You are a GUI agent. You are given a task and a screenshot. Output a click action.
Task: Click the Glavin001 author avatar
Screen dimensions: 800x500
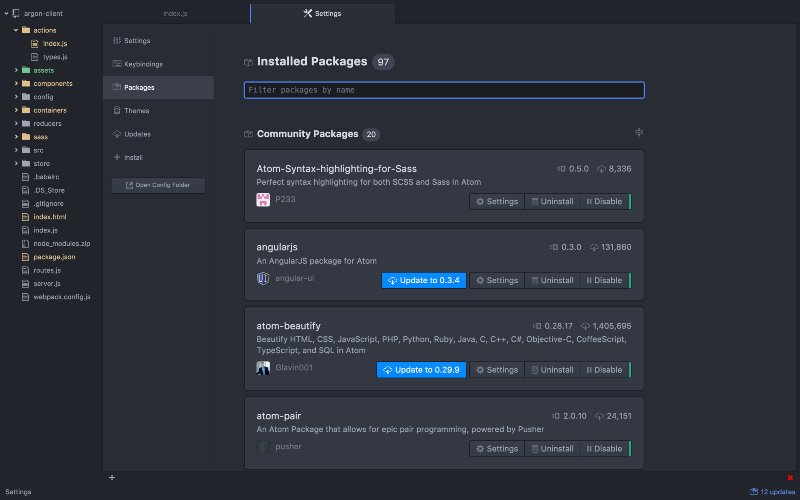pos(263,368)
